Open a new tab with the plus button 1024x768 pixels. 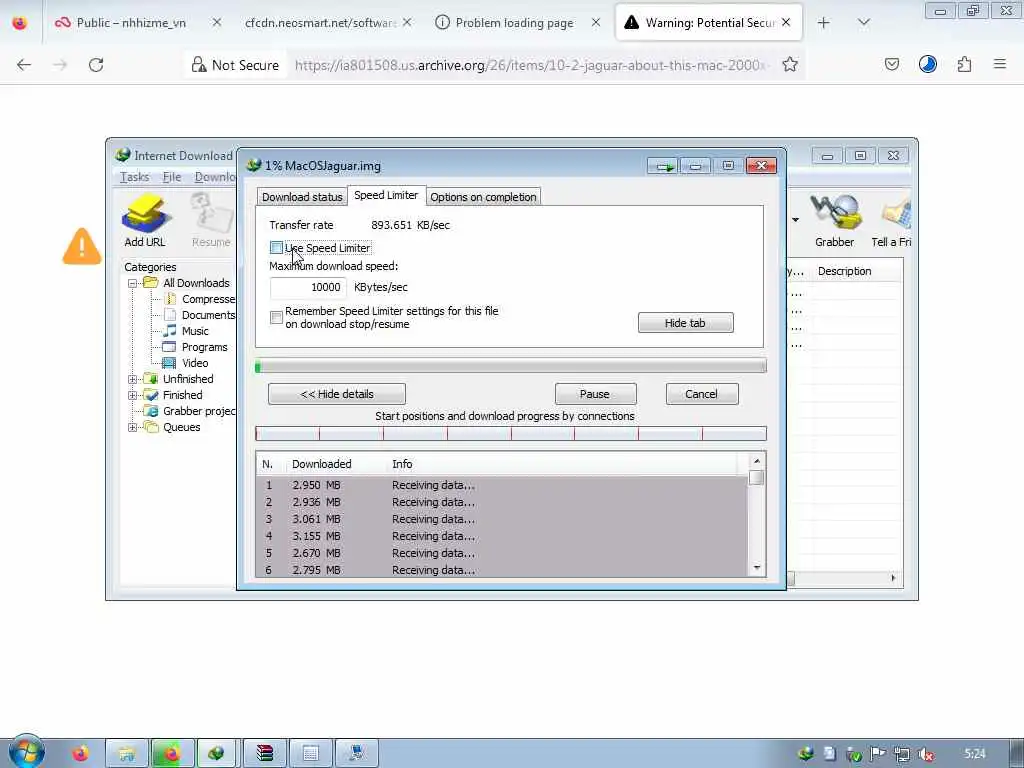point(824,23)
